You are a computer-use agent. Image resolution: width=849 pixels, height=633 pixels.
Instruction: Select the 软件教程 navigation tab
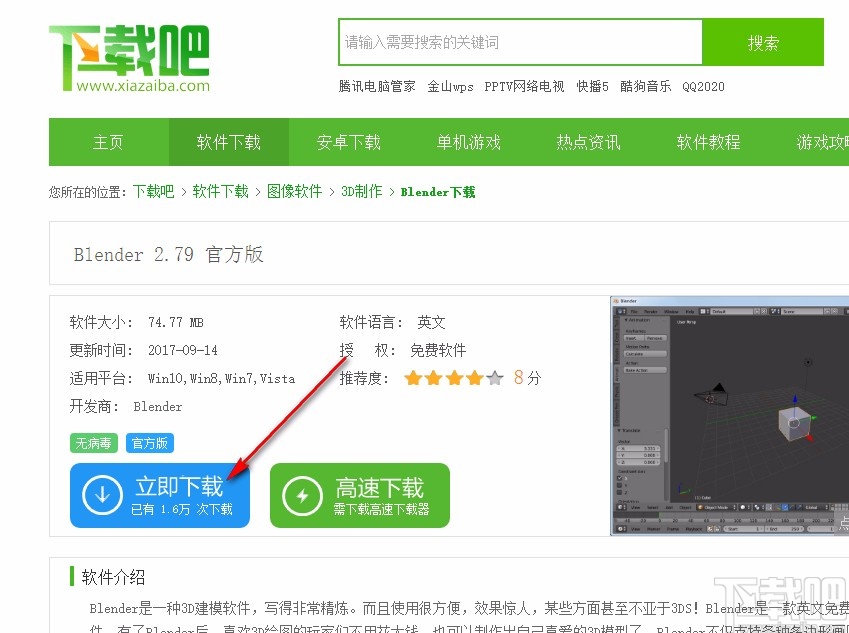(x=708, y=142)
